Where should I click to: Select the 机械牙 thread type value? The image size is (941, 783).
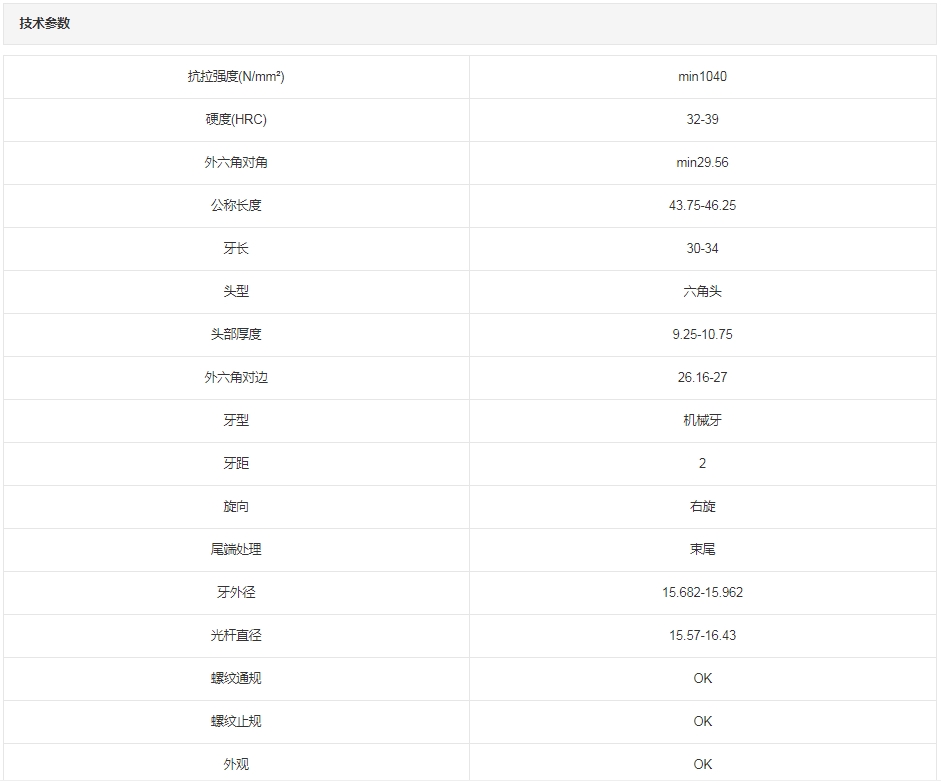click(x=702, y=420)
